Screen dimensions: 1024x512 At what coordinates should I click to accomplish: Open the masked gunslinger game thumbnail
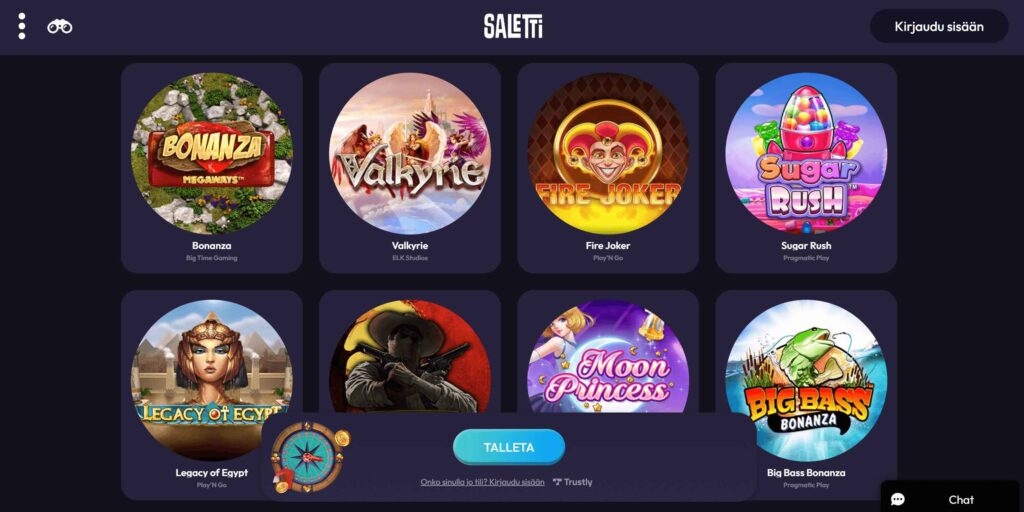coord(410,357)
